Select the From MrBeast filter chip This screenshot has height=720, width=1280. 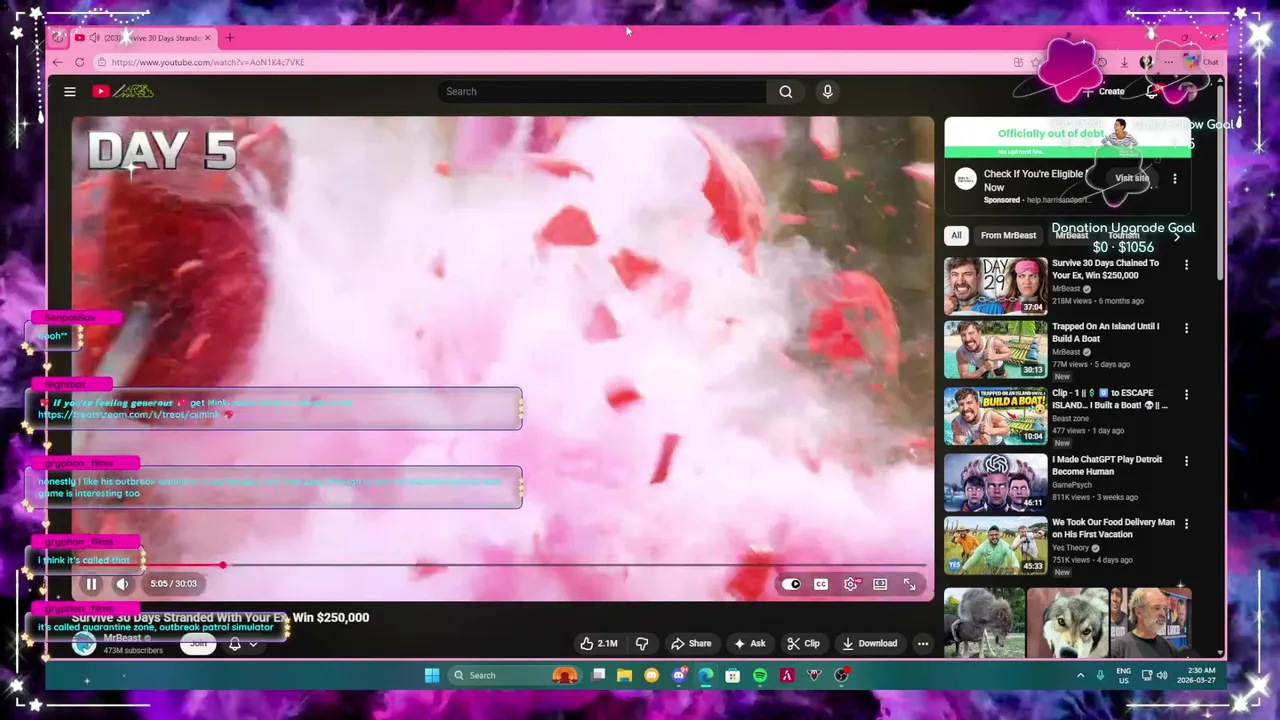1008,235
